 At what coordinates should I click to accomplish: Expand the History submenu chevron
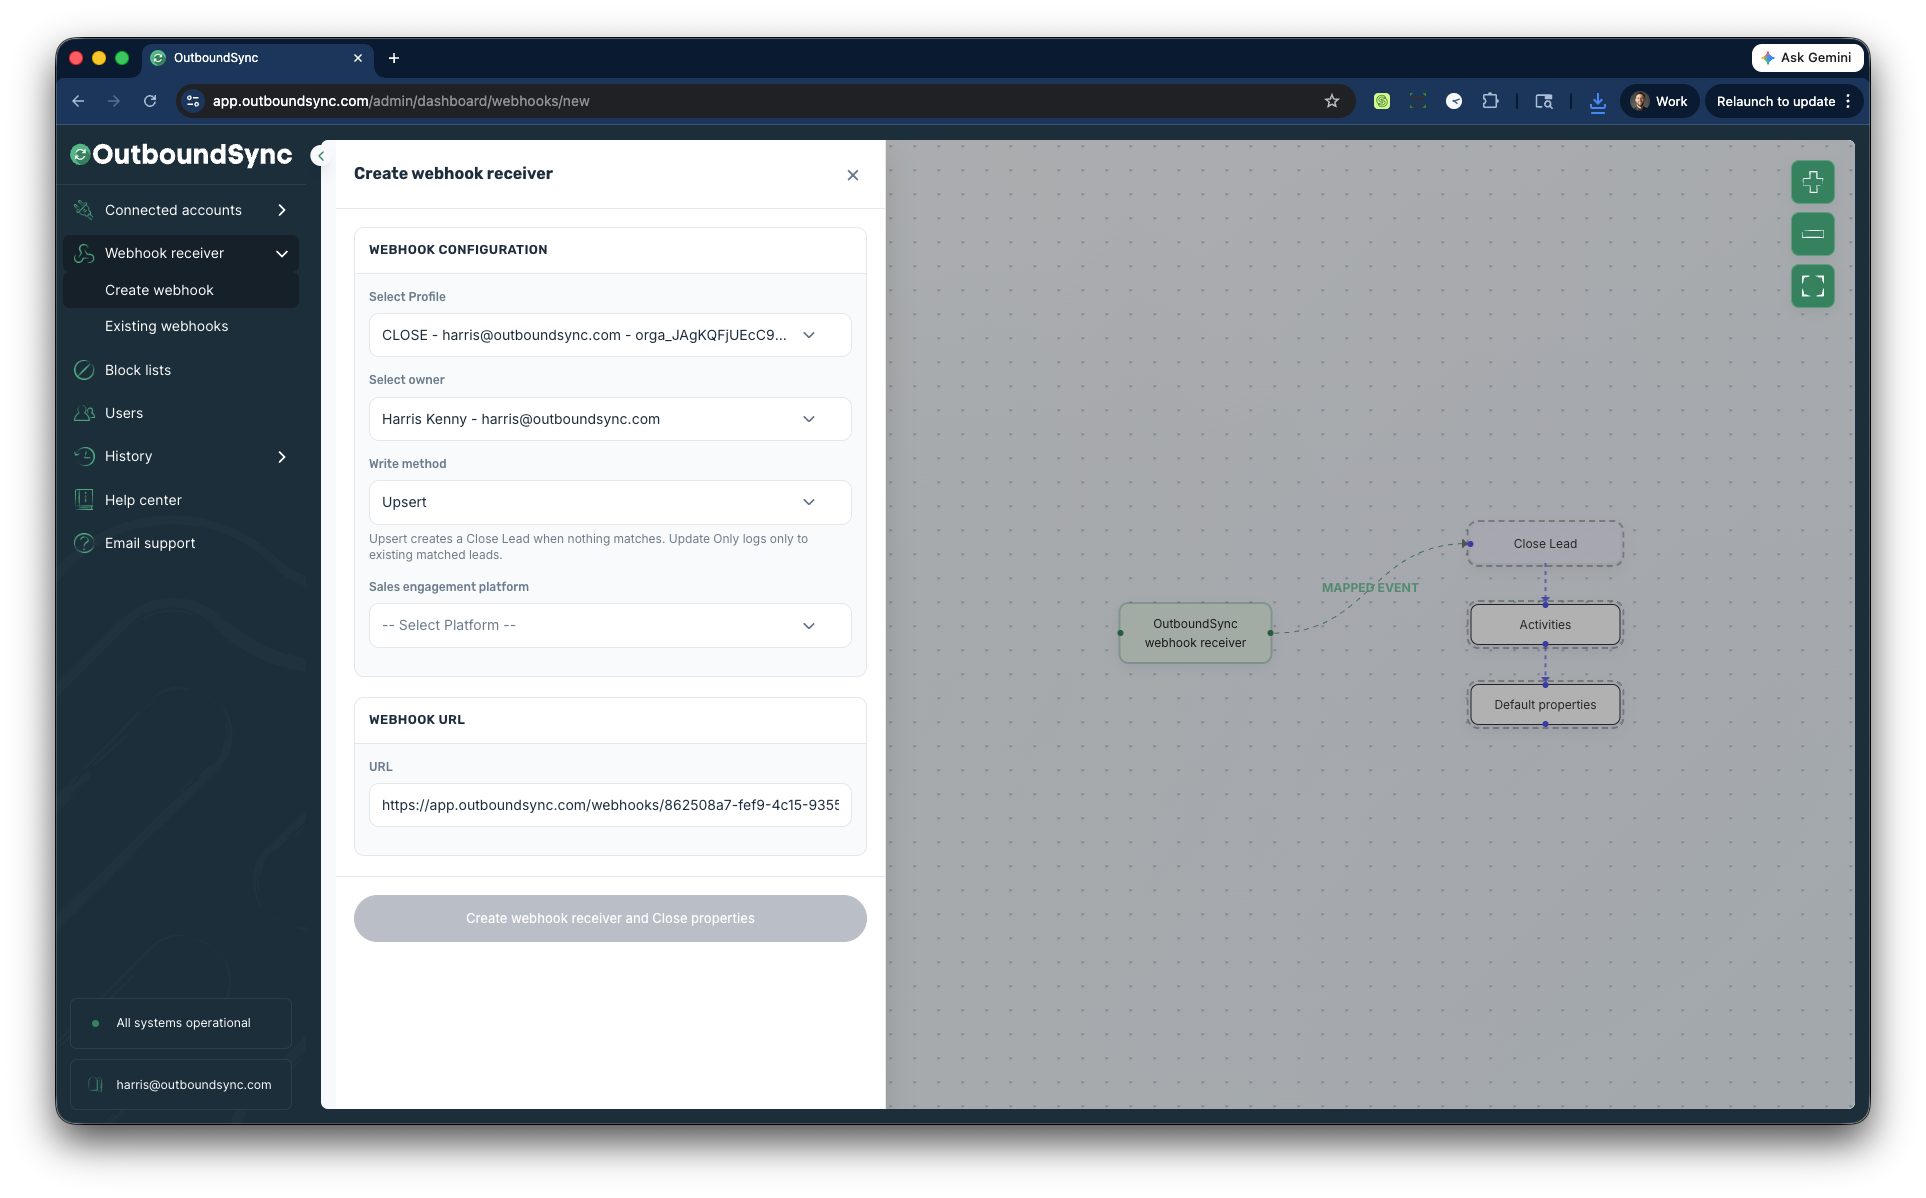282,456
